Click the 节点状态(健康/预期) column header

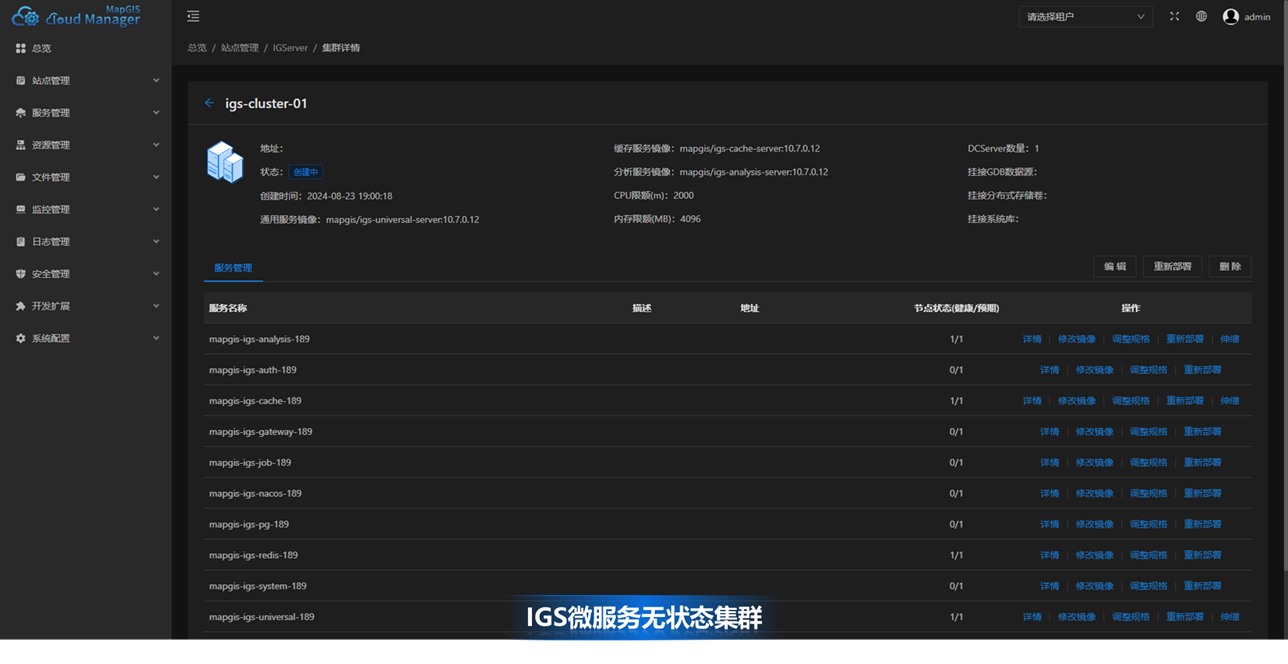pyautogui.click(x=956, y=308)
